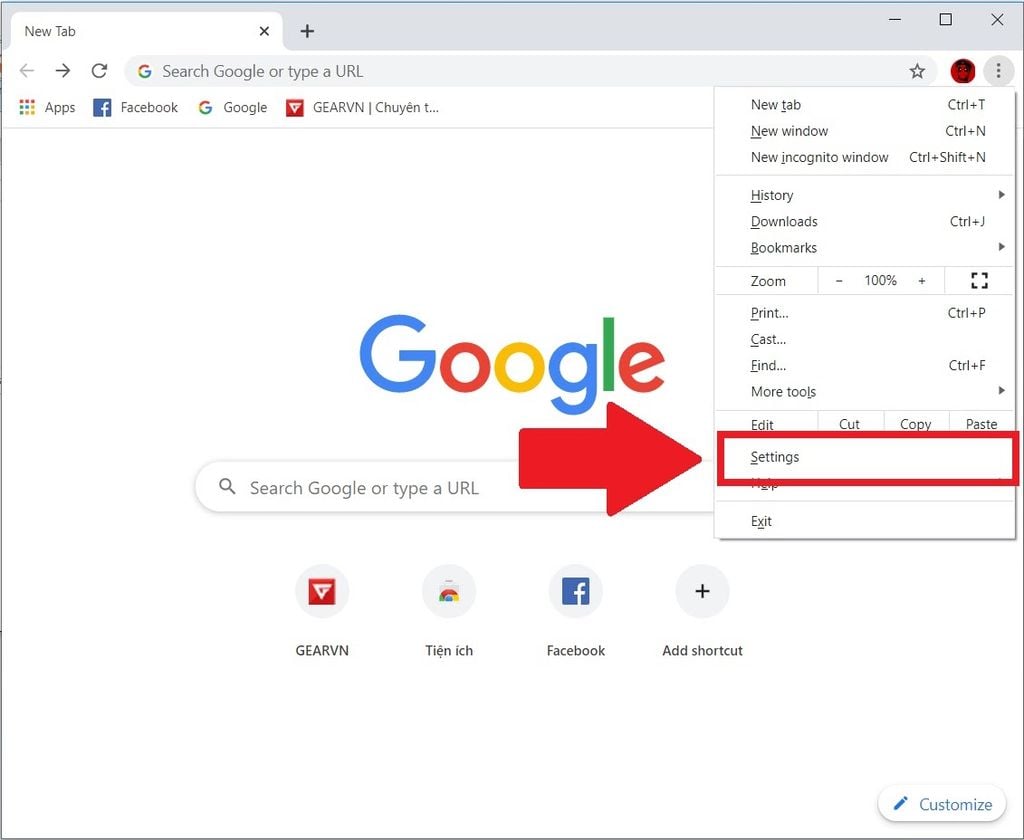Image resolution: width=1024 pixels, height=840 pixels.
Task: Open Downloads from the menu
Action: [865, 221]
